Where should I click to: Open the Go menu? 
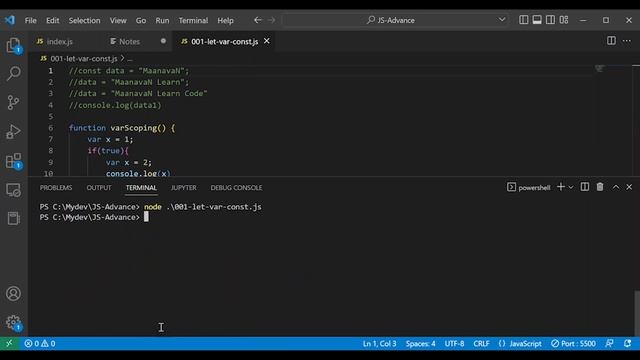pos(141,20)
